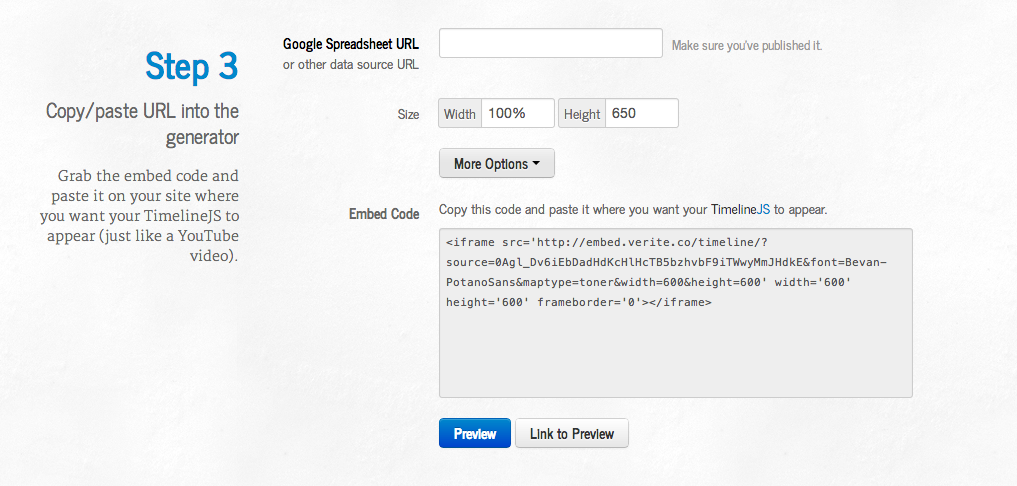Expand the More Options dropdown
Screen dimensions: 1017x486
(x=497, y=164)
